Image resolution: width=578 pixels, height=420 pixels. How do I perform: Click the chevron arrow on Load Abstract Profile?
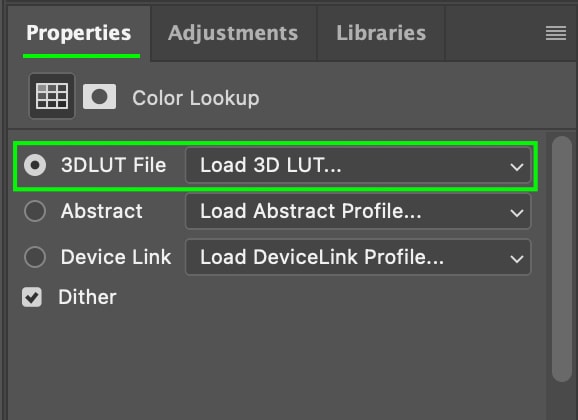[517, 213]
